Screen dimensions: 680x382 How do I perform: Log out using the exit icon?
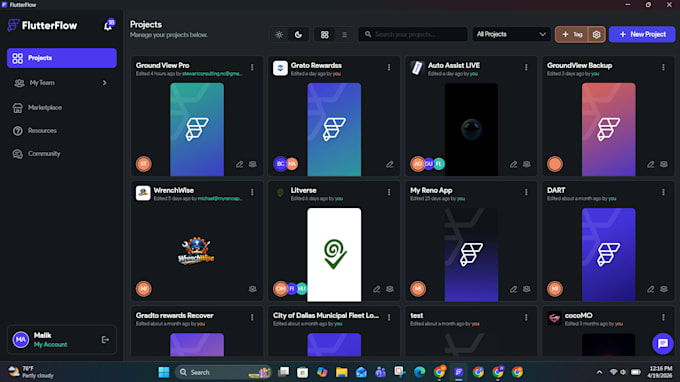pyautogui.click(x=105, y=340)
